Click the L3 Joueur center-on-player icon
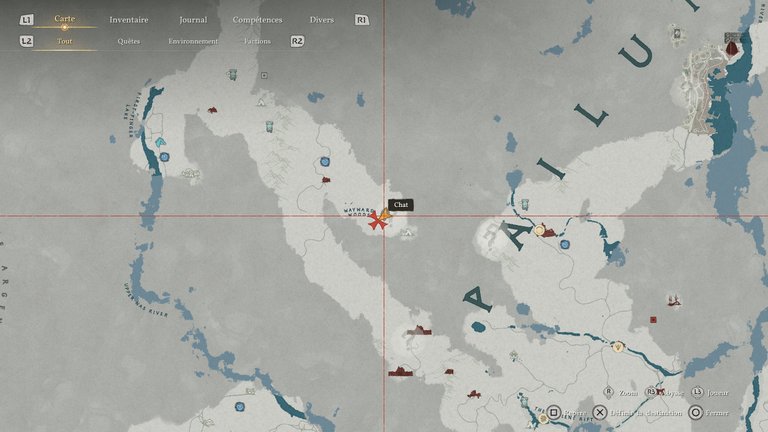Image resolution: width=768 pixels, height=432 pixels. 697,393
